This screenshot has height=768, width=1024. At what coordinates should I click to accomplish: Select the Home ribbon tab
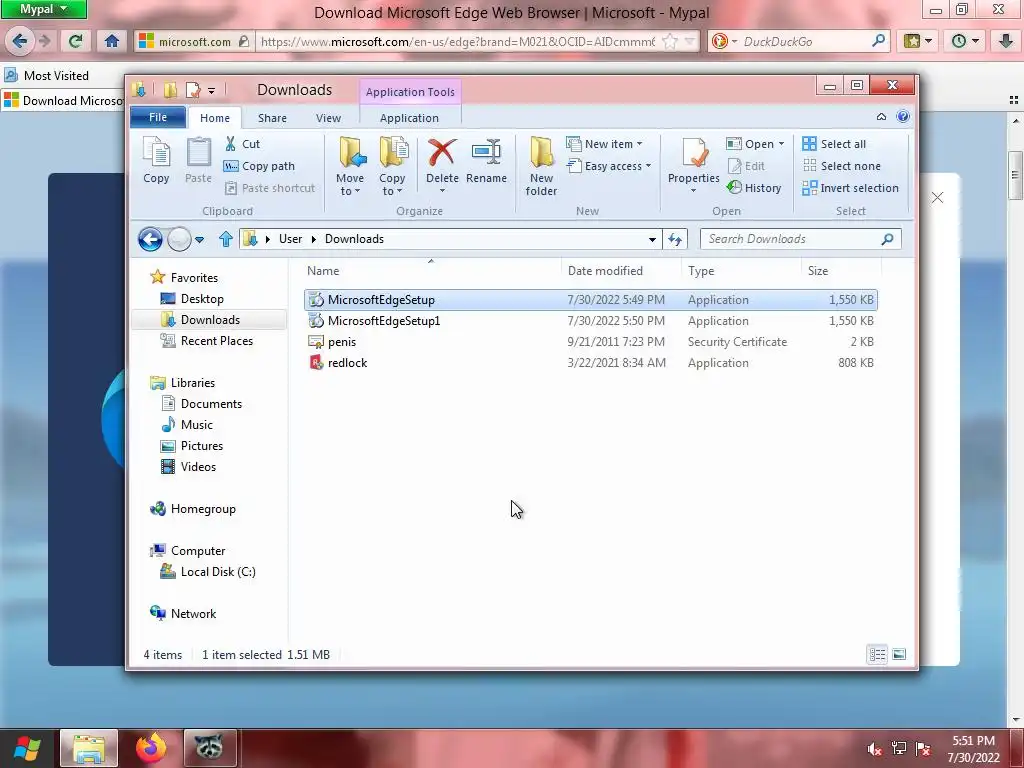(x=215, y=118)
